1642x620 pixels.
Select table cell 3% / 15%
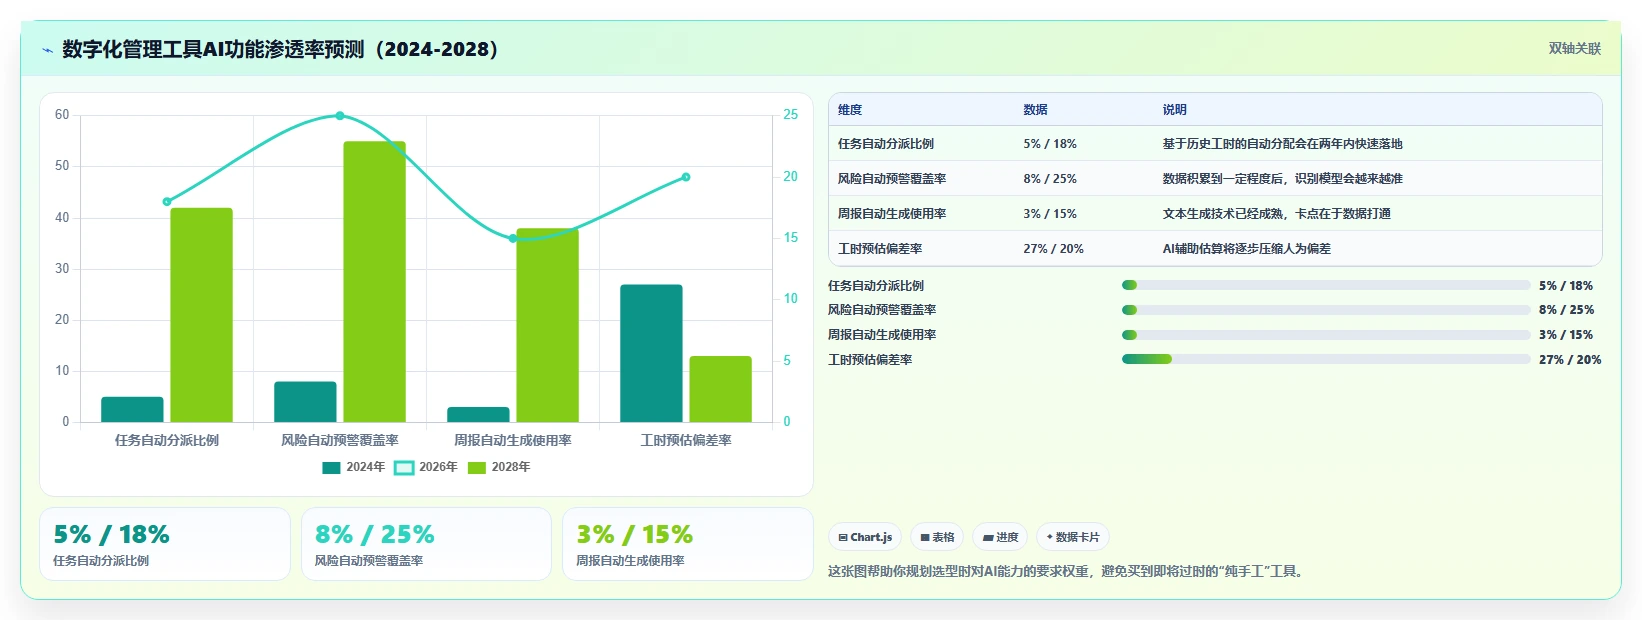point(1050,214)
